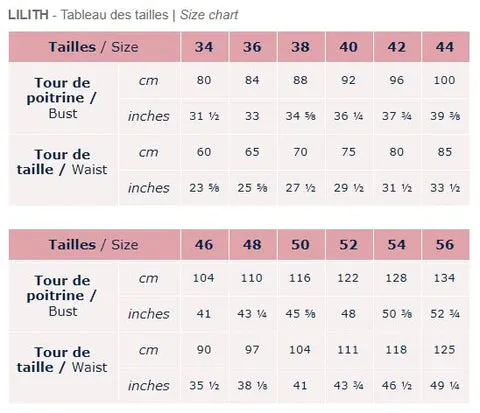480x413 pixels.
Task: Click waist cm value 125
Action: [x=444, y=350]
